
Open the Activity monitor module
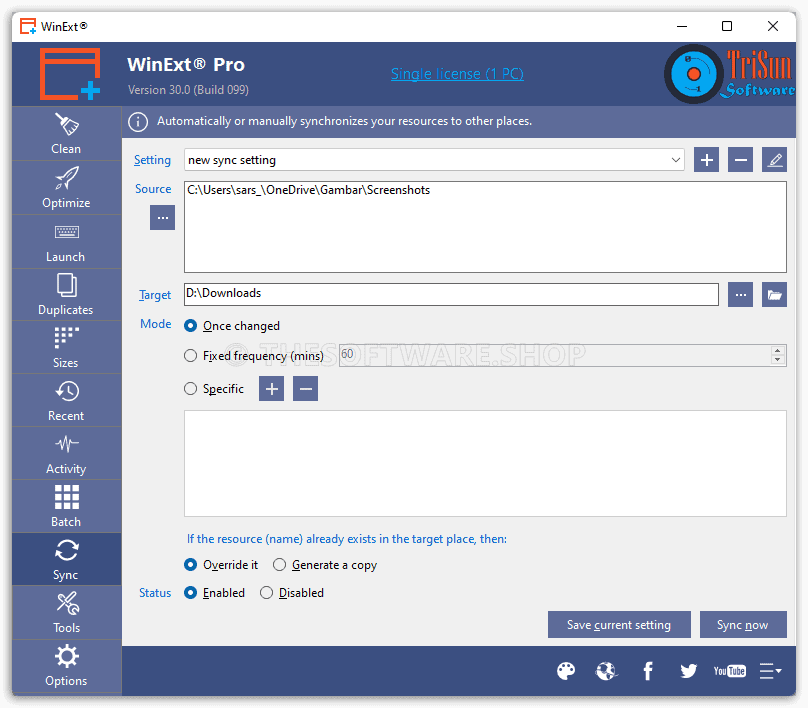click(x=66, y=454)
